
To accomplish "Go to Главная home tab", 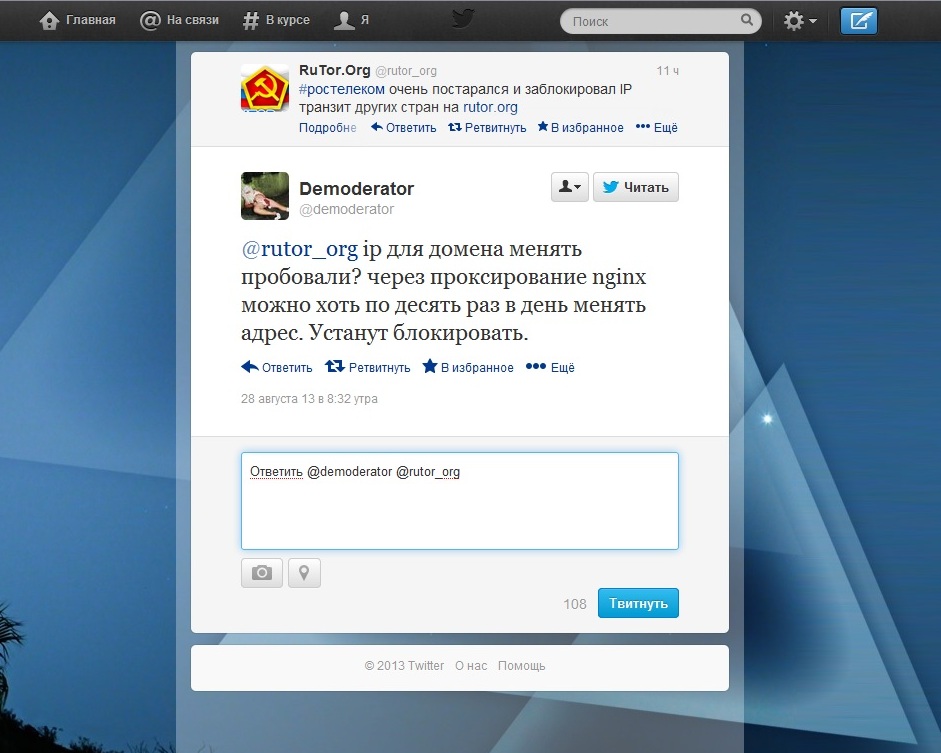I will pyautogui.click(x=78, y=20).
